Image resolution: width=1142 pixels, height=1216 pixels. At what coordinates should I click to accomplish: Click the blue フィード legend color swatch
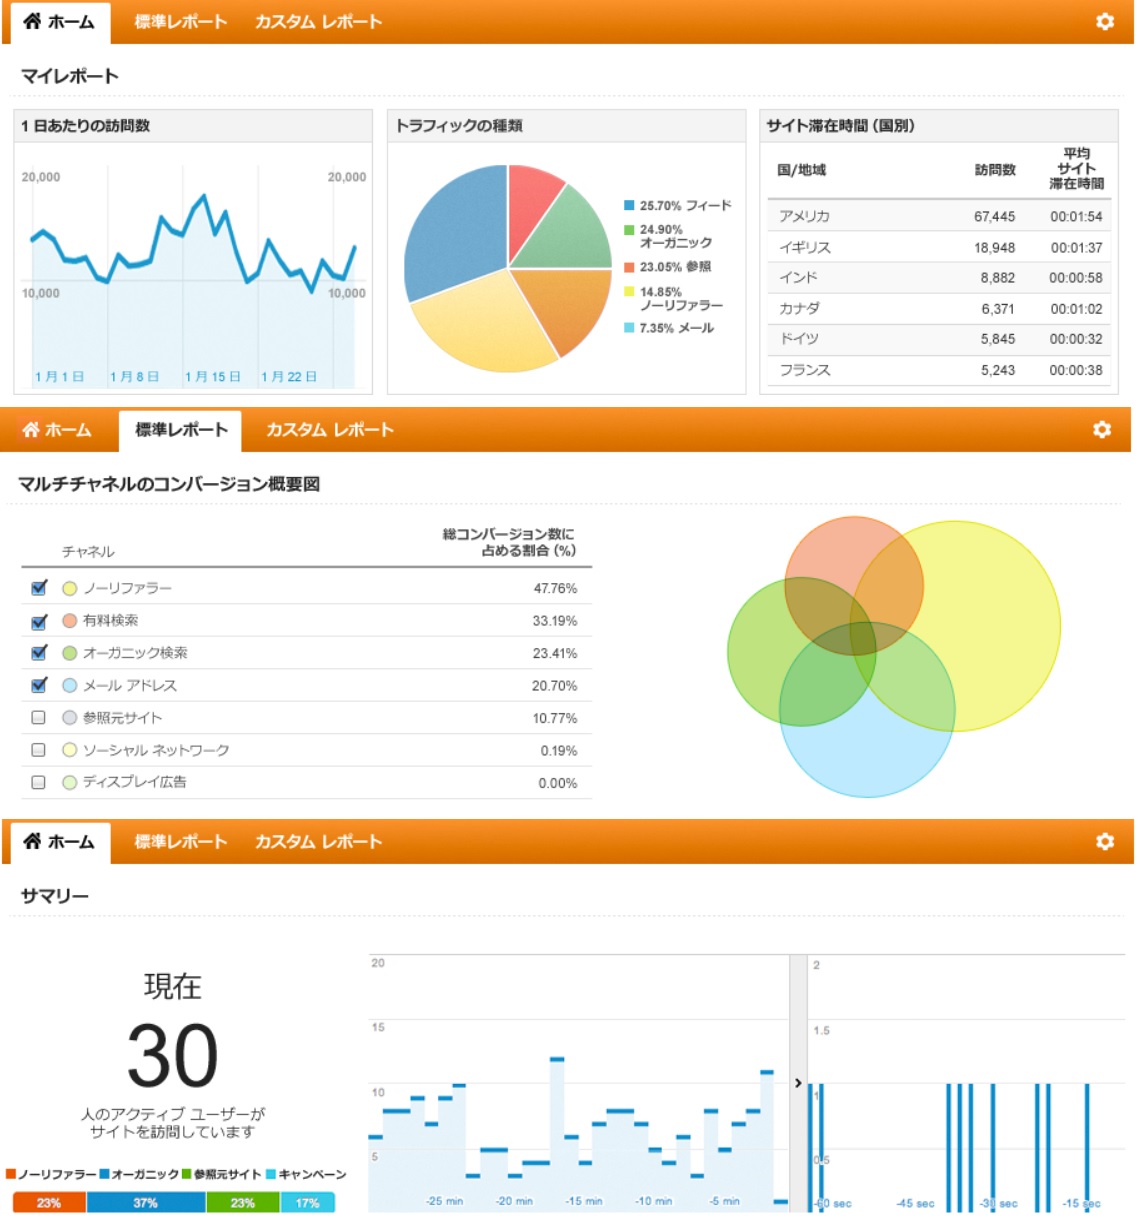click(629, 206)
